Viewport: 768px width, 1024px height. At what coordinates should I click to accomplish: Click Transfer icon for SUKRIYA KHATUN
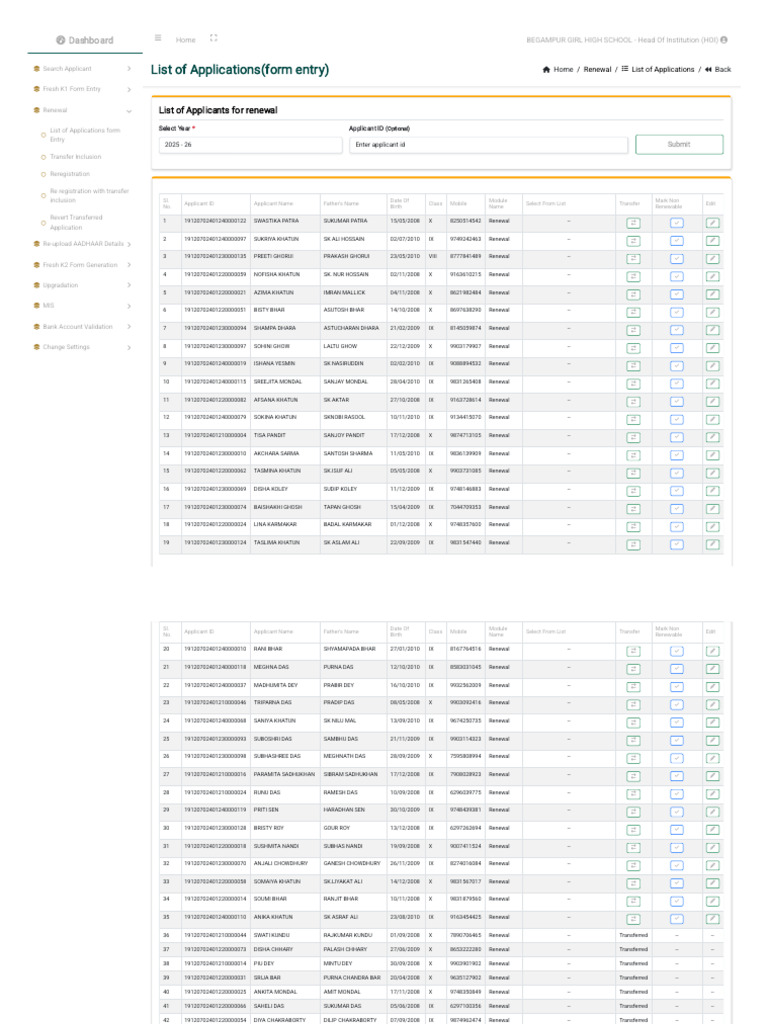[x=633, y=241]
